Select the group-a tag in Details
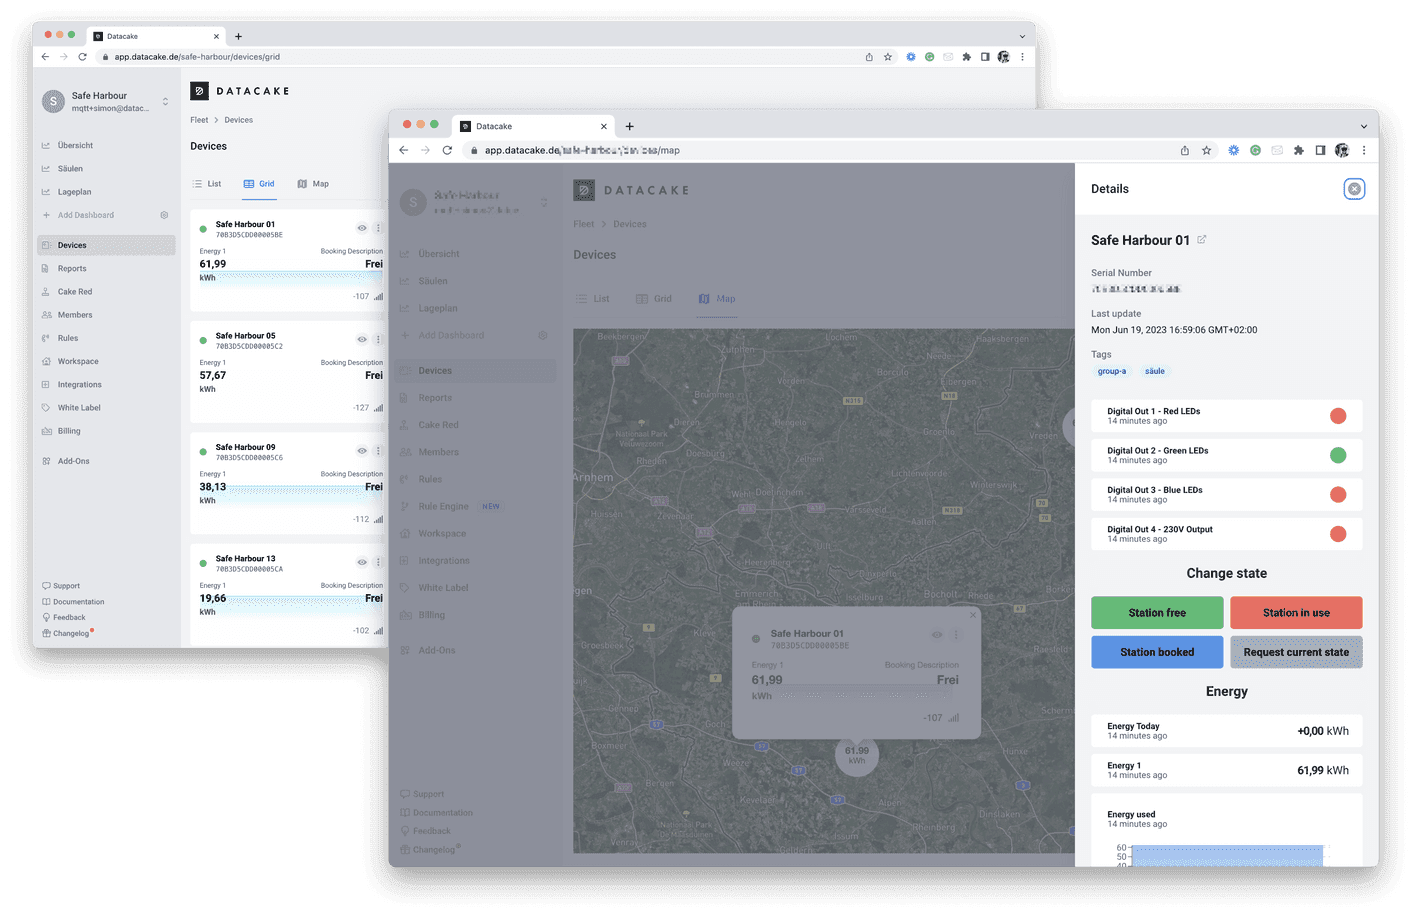The width and height of the screenshot is (1417, 917). pos(1112,371)
